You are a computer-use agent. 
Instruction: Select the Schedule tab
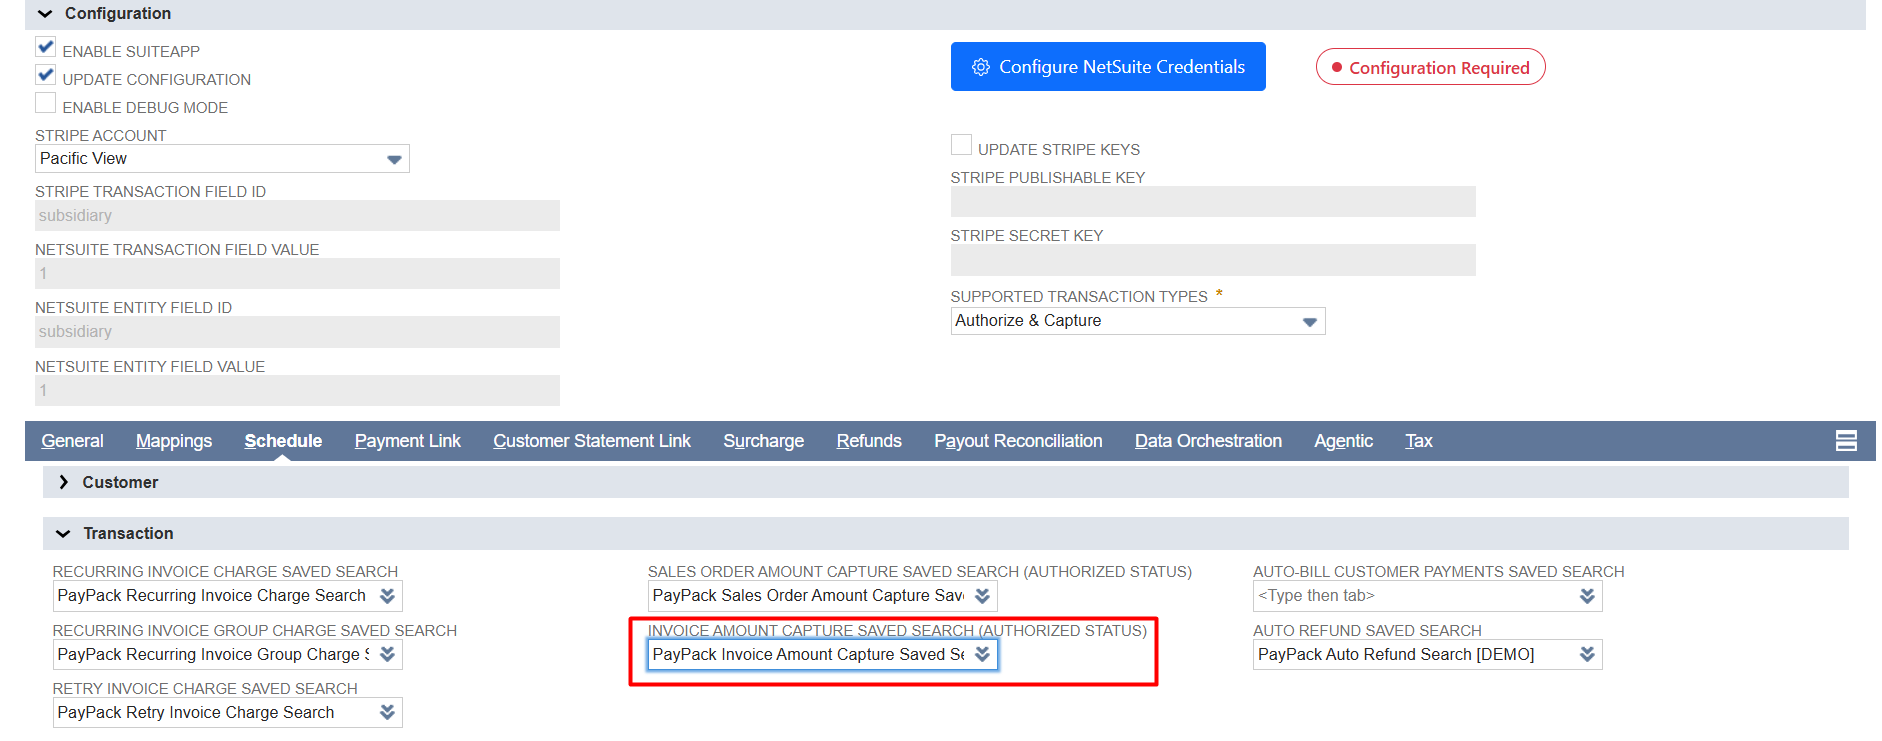coord(283,441)
